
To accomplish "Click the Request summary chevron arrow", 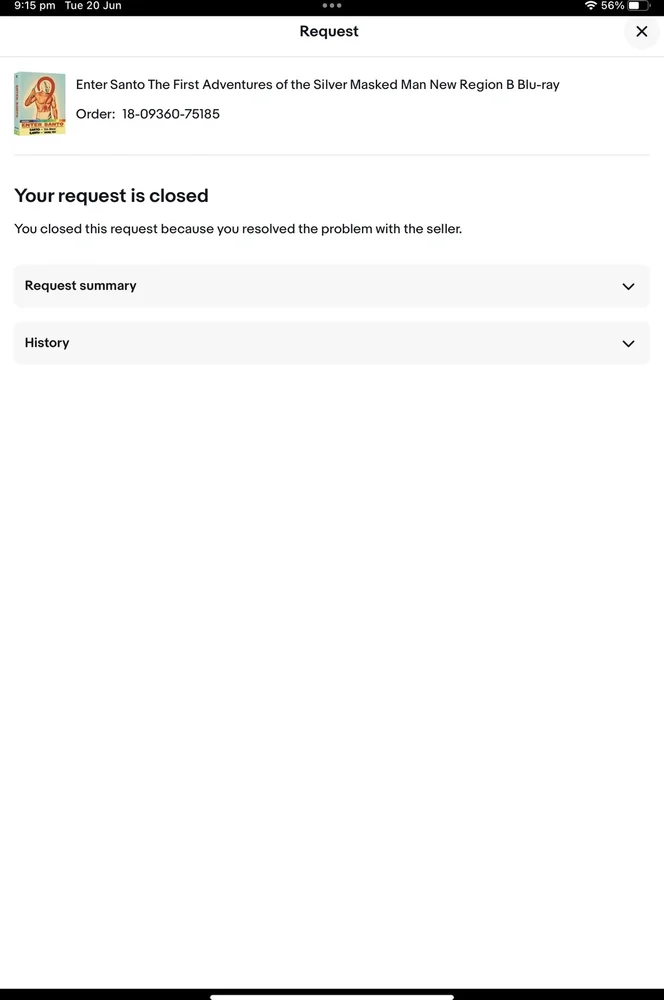I will (x=628, y=287).
